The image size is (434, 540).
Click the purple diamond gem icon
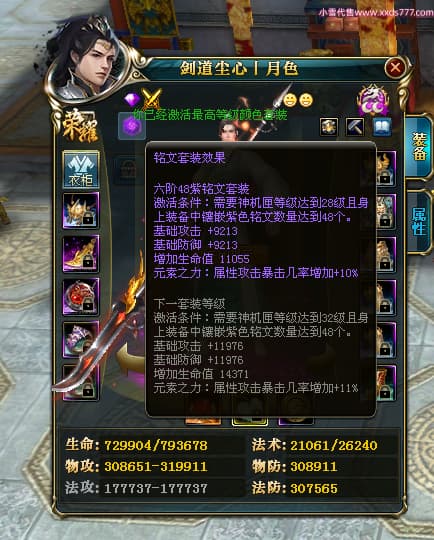(132, 100)
